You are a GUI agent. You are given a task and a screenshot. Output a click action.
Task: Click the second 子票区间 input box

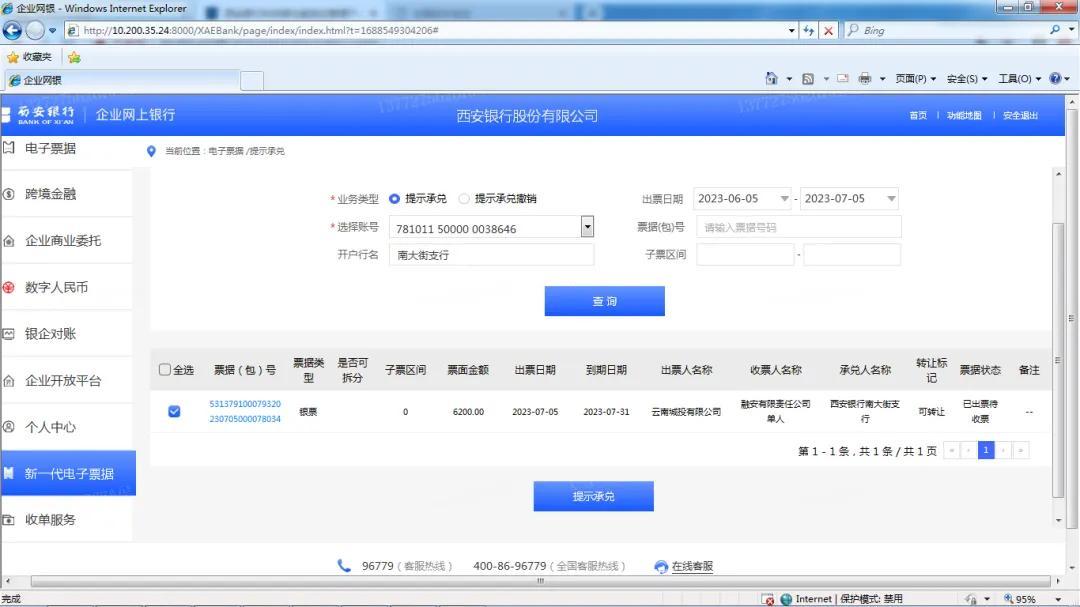pyautogui.click(x=851, y=254)
